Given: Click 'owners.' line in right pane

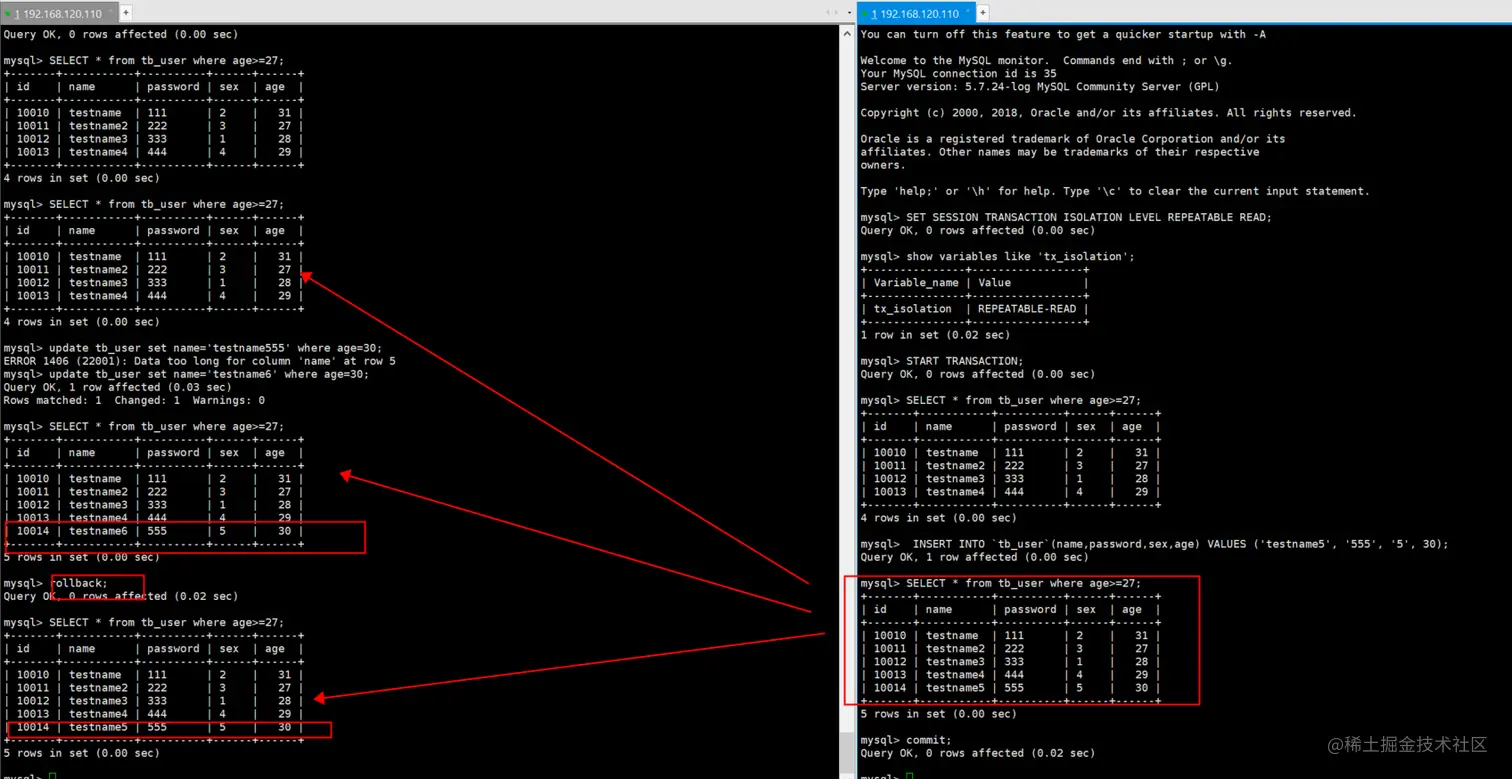Looking at the screenshot, I should click(883, 165).
